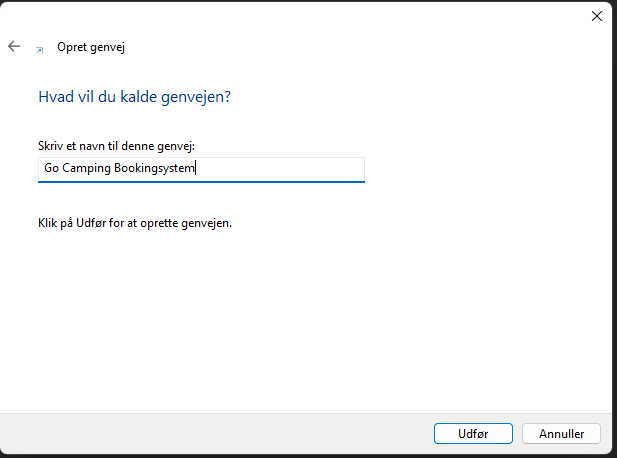Click the word "Hvad" in the blue heading

[54, 97]
